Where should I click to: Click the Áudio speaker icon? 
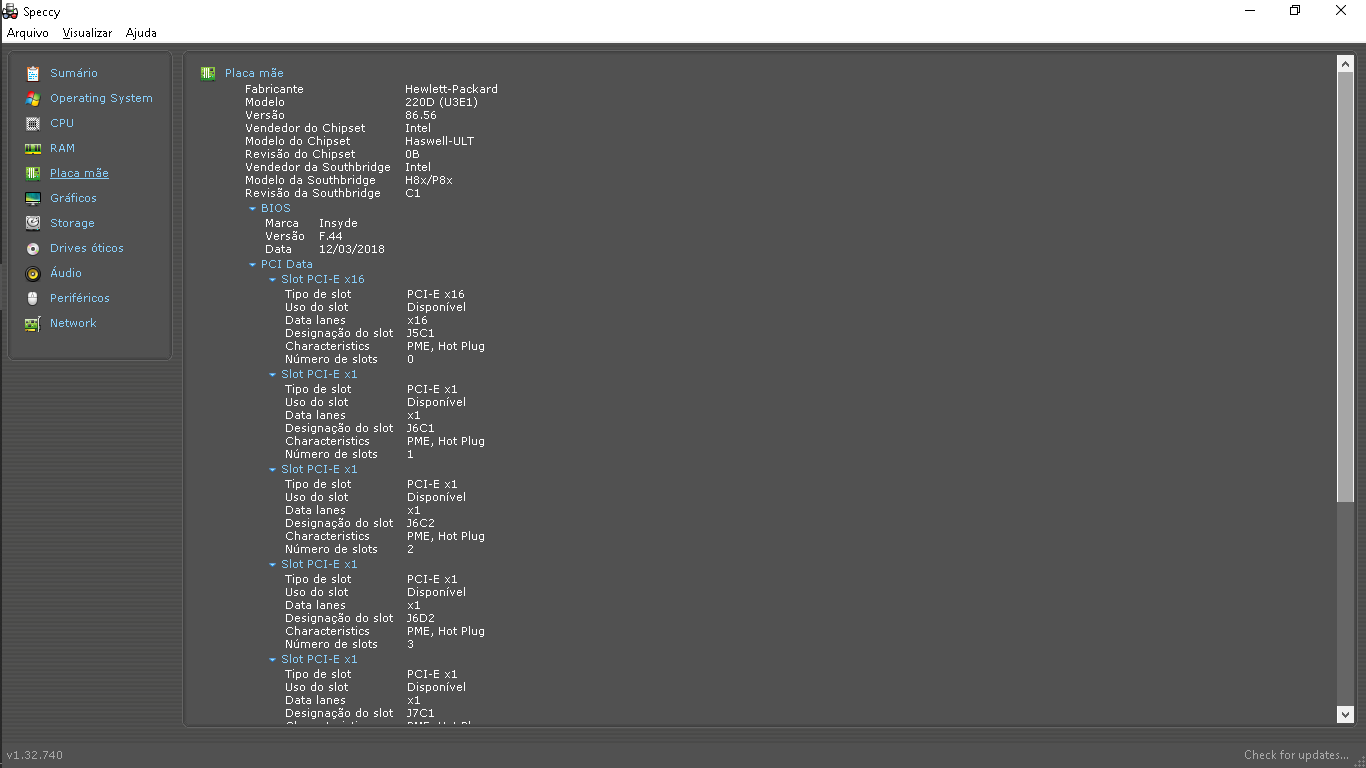click(33, 273)
